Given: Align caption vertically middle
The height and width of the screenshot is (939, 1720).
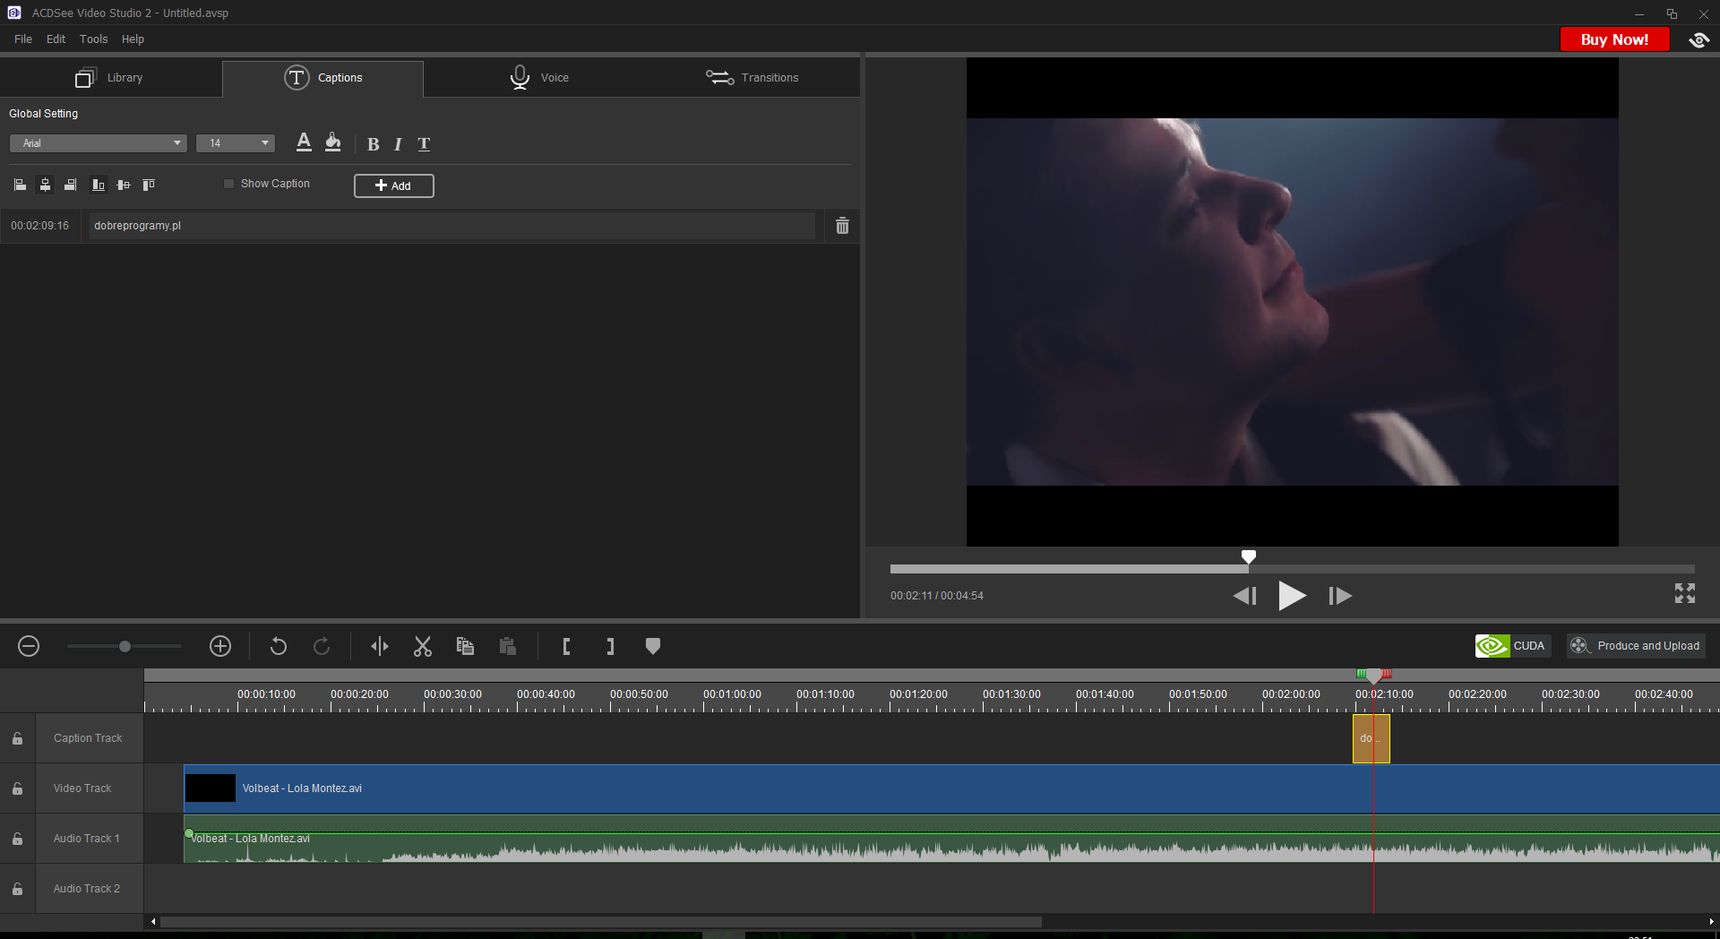Looking at the screenshot, I should [x=123, y=185].
